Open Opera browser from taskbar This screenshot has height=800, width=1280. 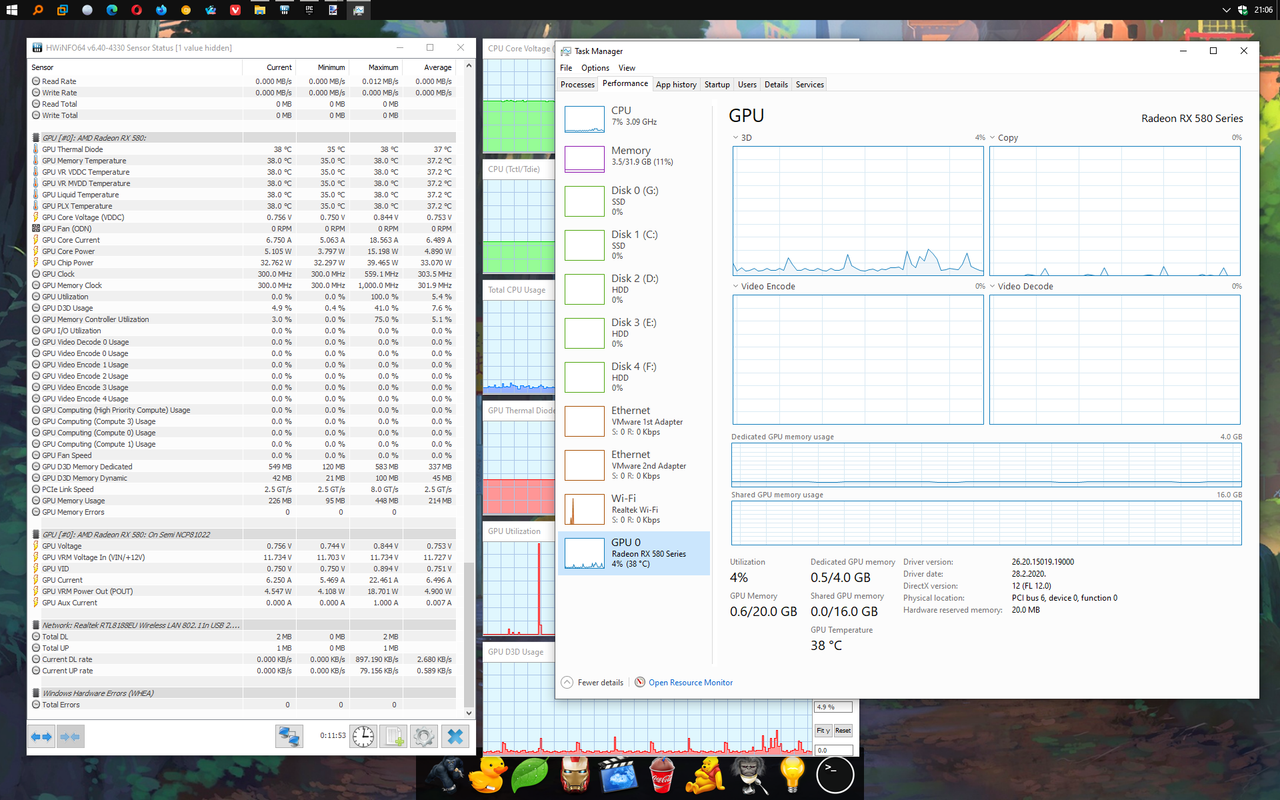coord(137,10)
